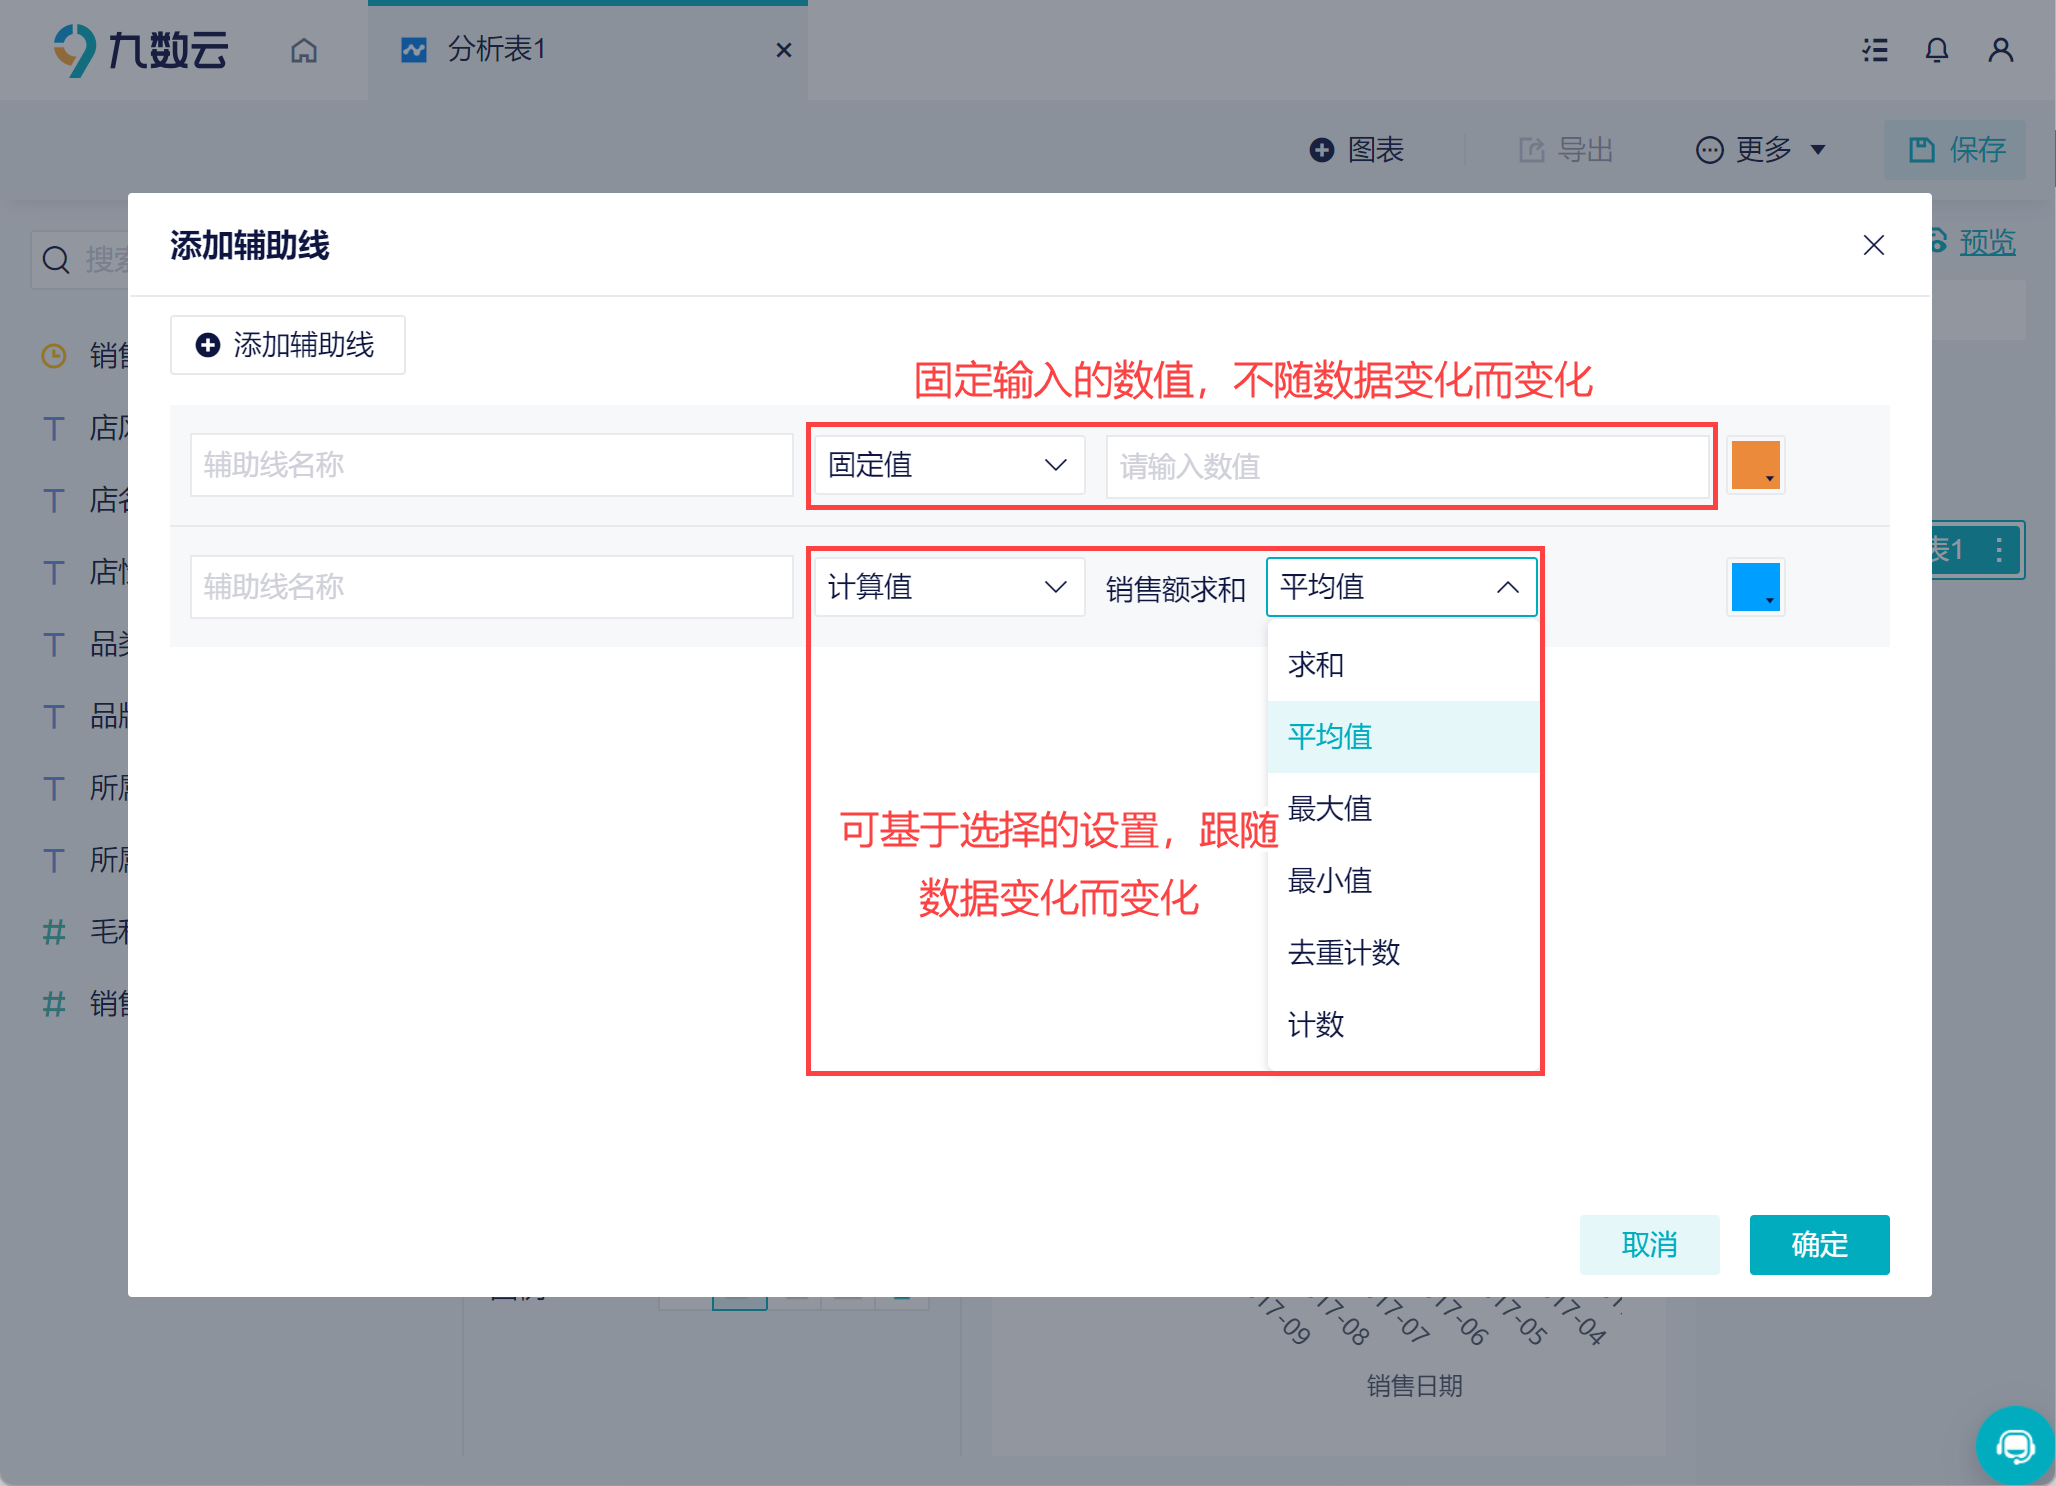Click the 请输入数值 value input field
The width and height of the screenshot is (2056, 1486).
click(x=1406, y=466)
